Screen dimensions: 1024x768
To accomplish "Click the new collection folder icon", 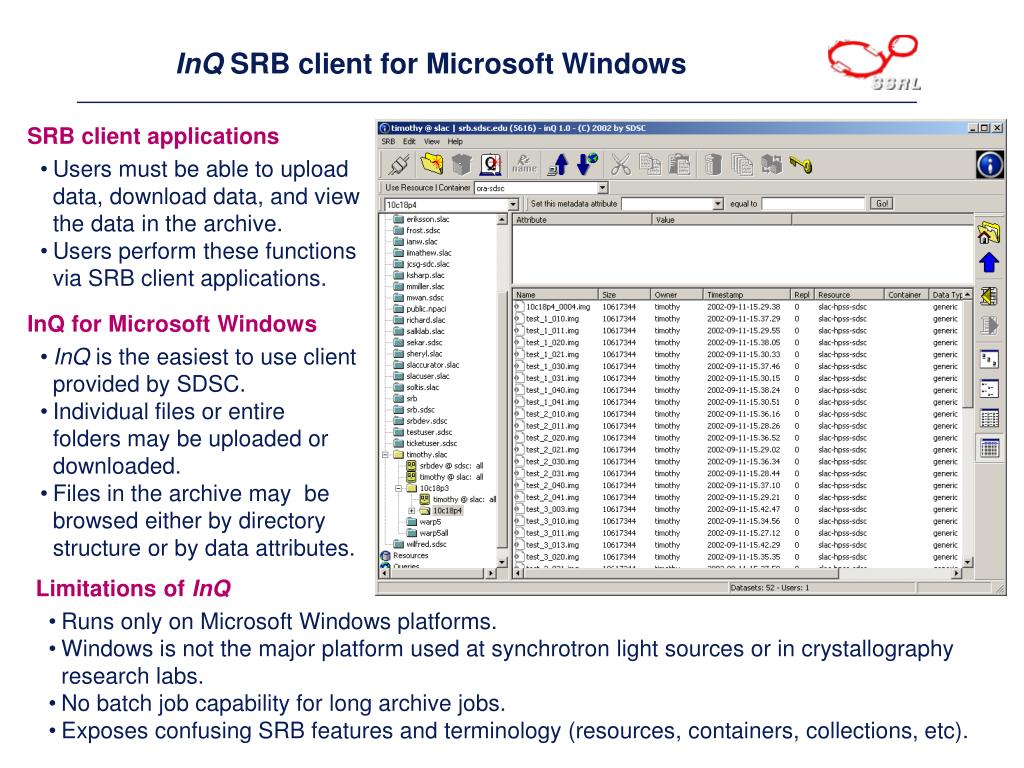I will [x=432, y=164].
